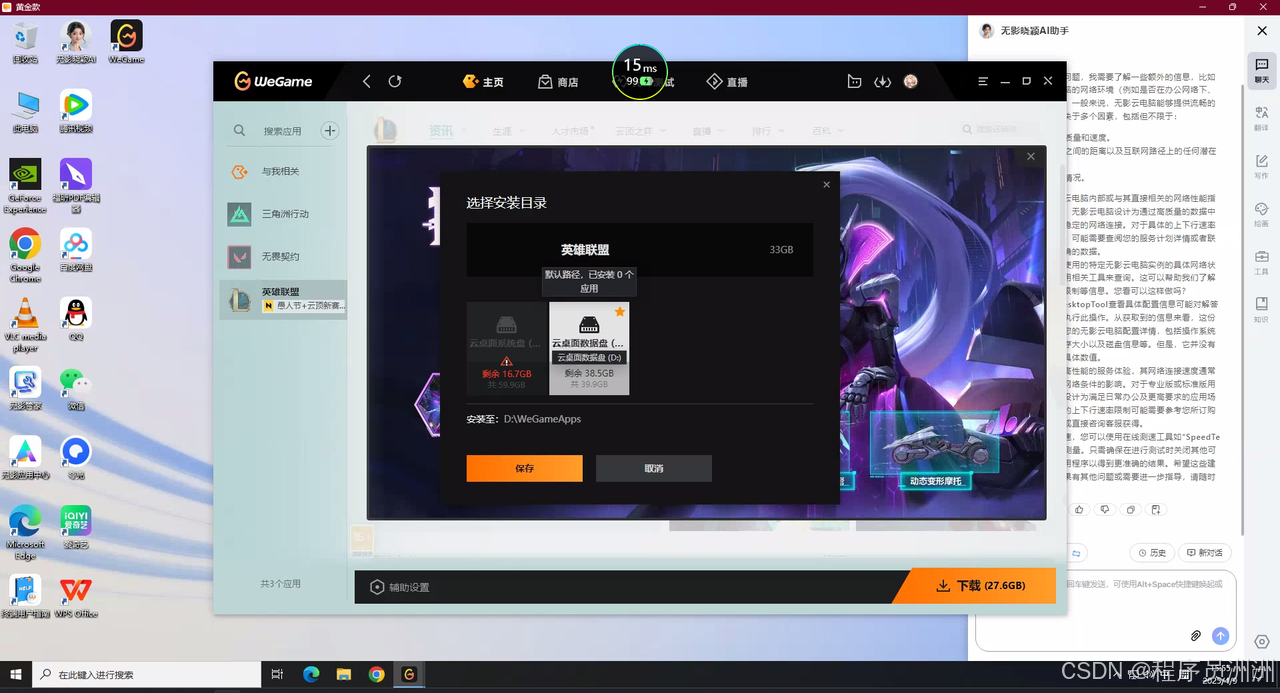Open the WeGame folder/library icon

854,81
